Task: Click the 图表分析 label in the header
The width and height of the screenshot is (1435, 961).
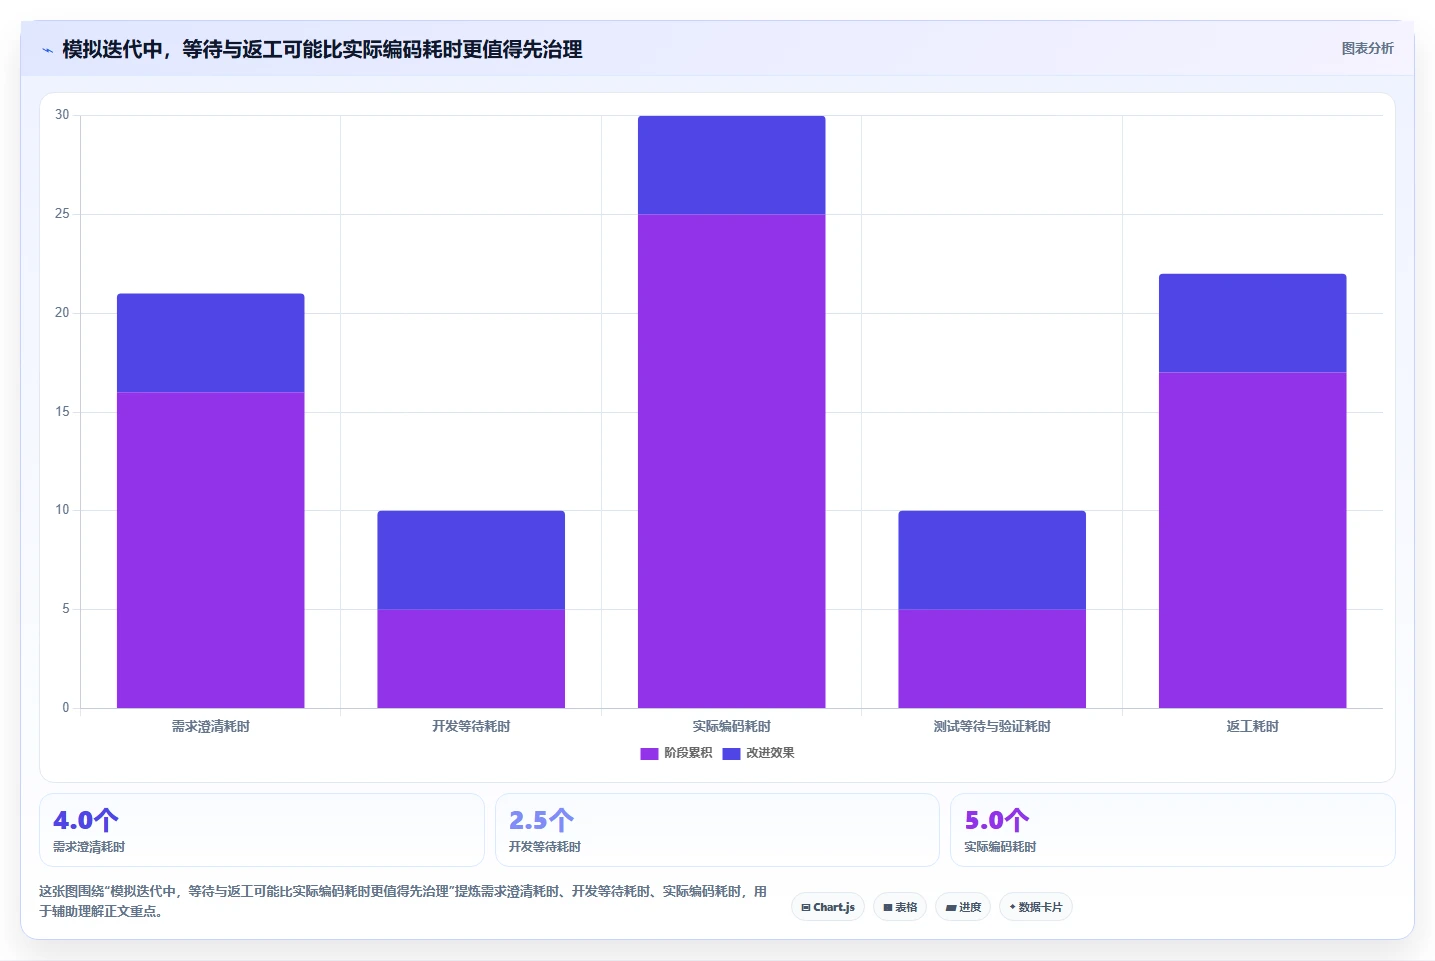Action: (1367, 48)
